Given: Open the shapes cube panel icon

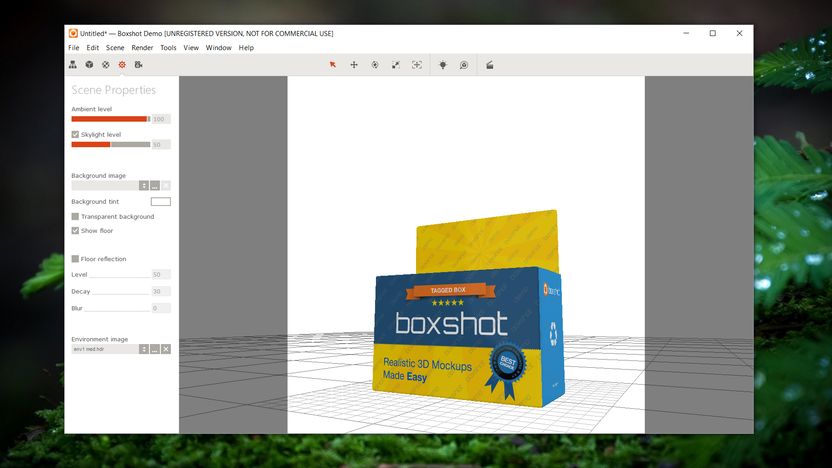Looking at the screenshot, I should point(89,65).
